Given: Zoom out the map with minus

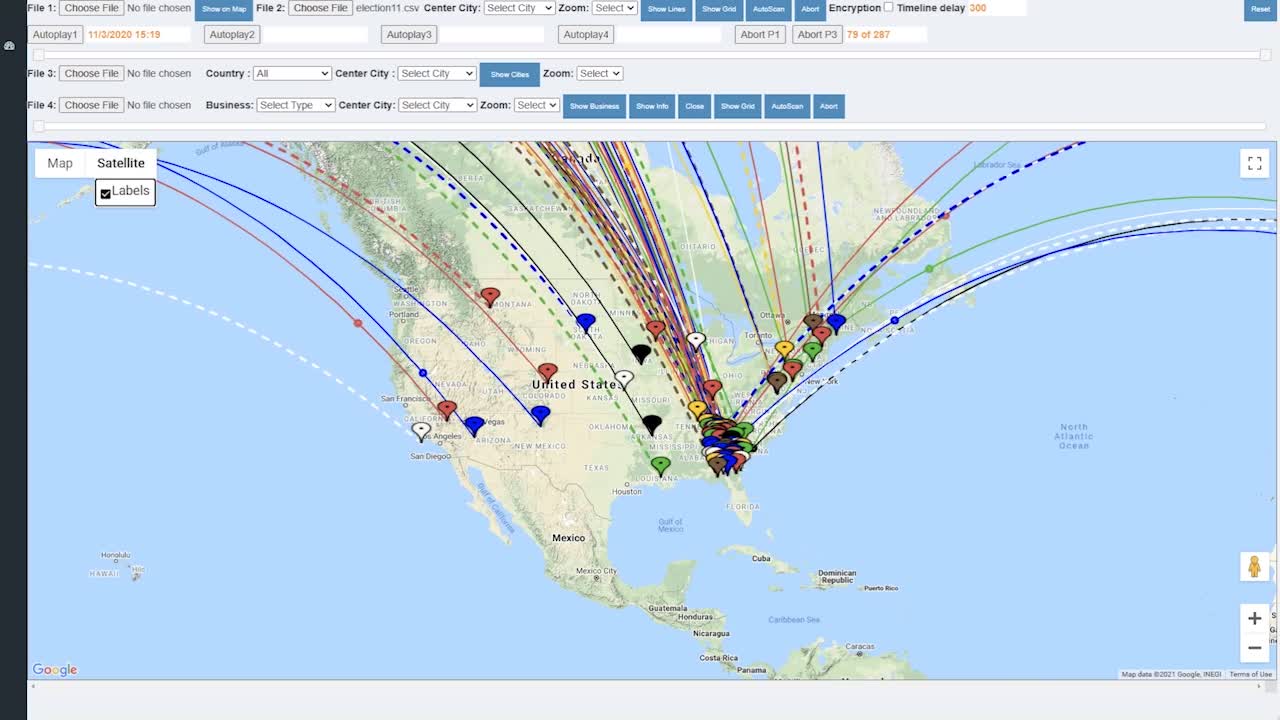Looking at the screenshot, I should click(1254, 648).
